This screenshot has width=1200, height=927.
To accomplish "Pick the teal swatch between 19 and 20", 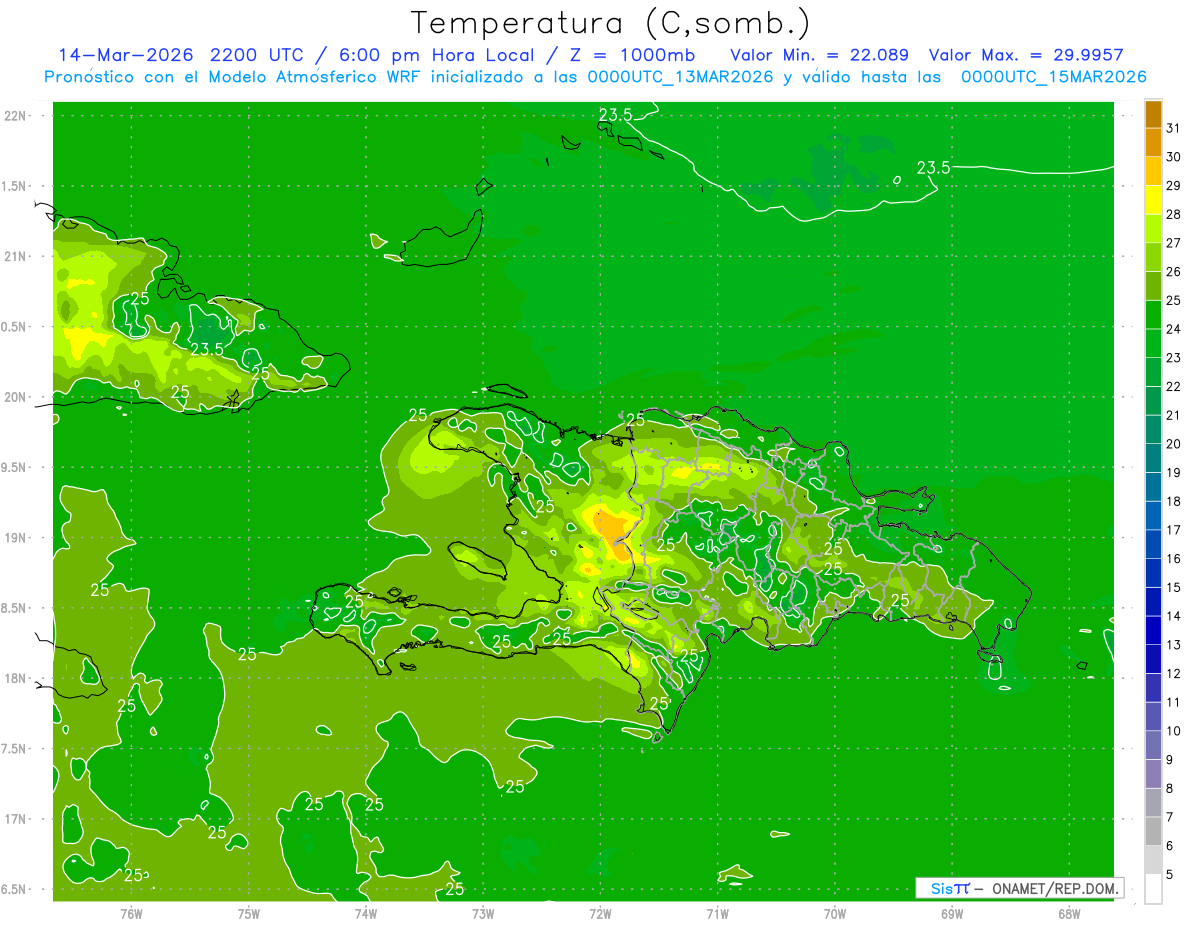I will (1153, 459).
